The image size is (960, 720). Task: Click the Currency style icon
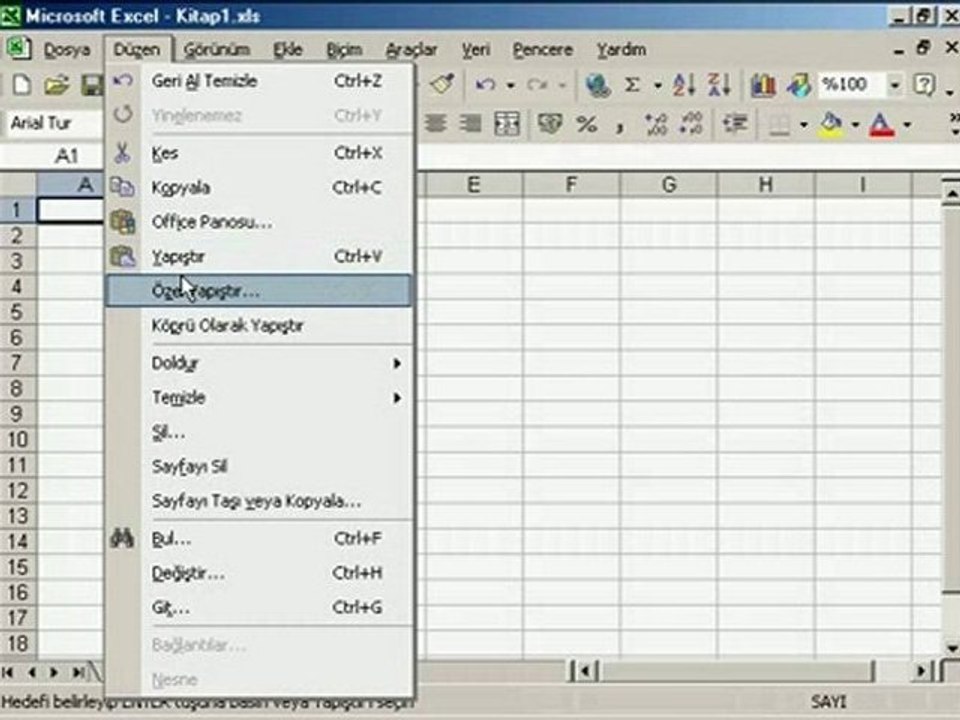[x=549, y=124]
